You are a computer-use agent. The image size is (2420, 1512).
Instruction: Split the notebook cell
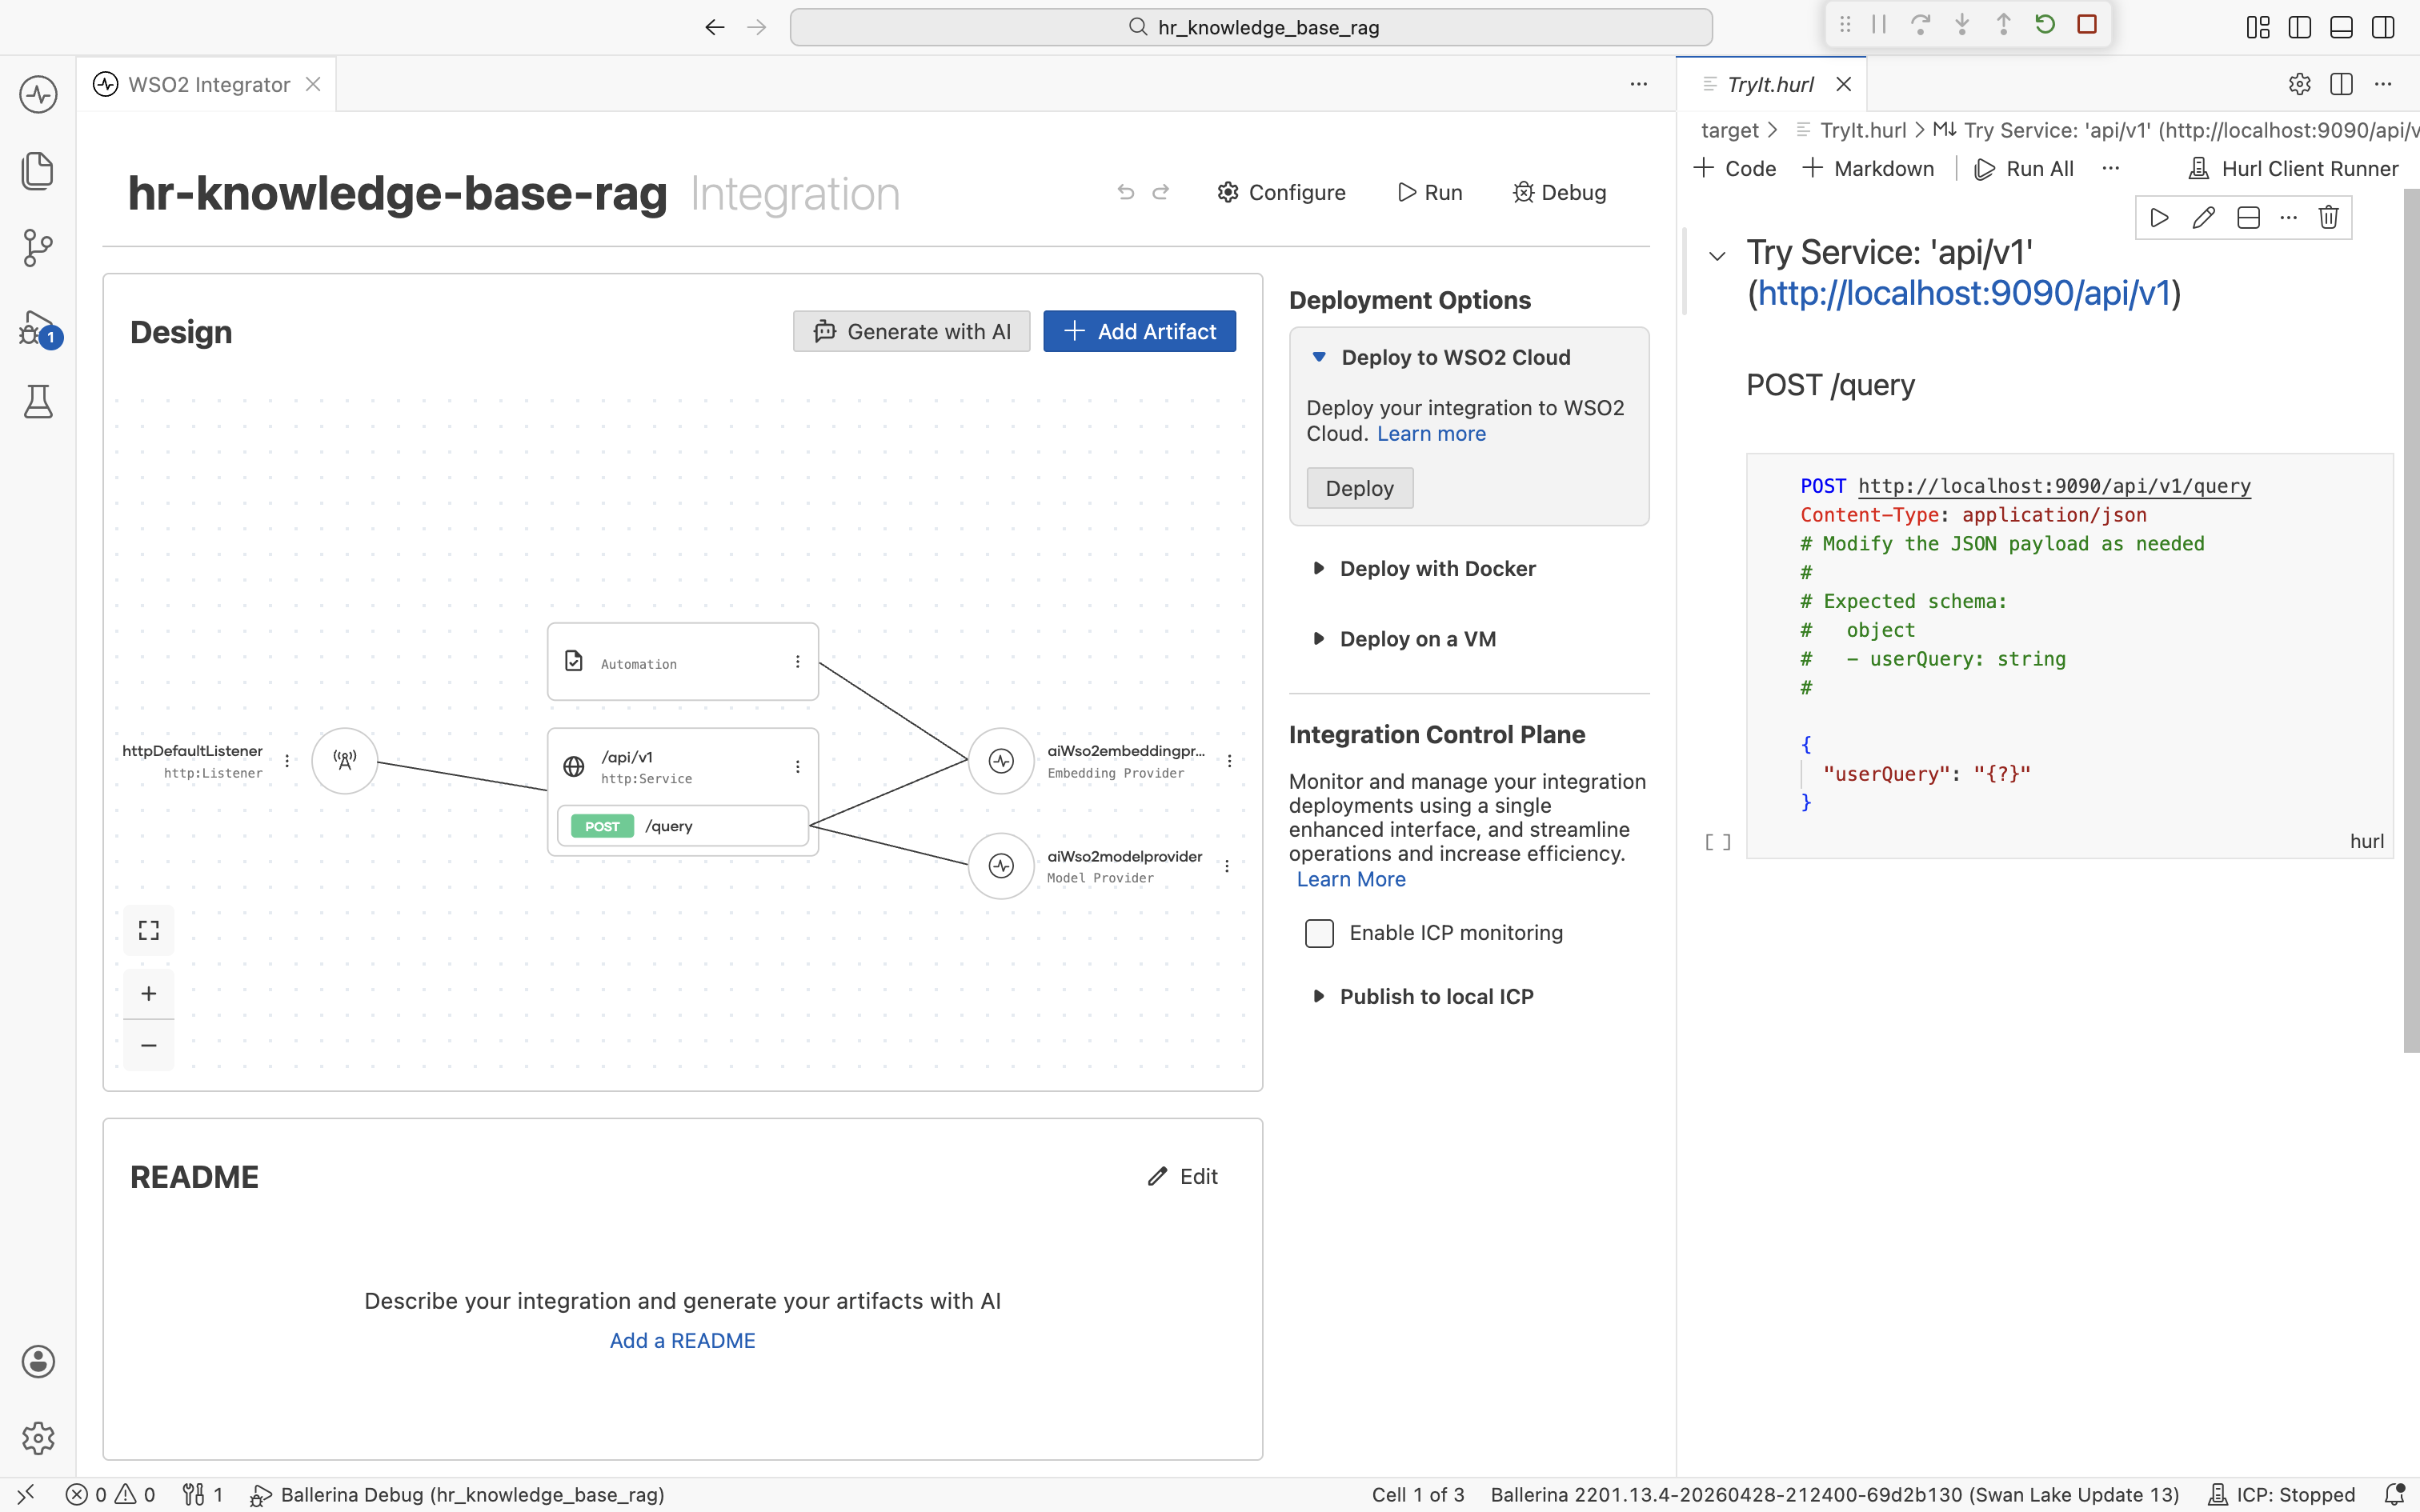pos(2248,218)
